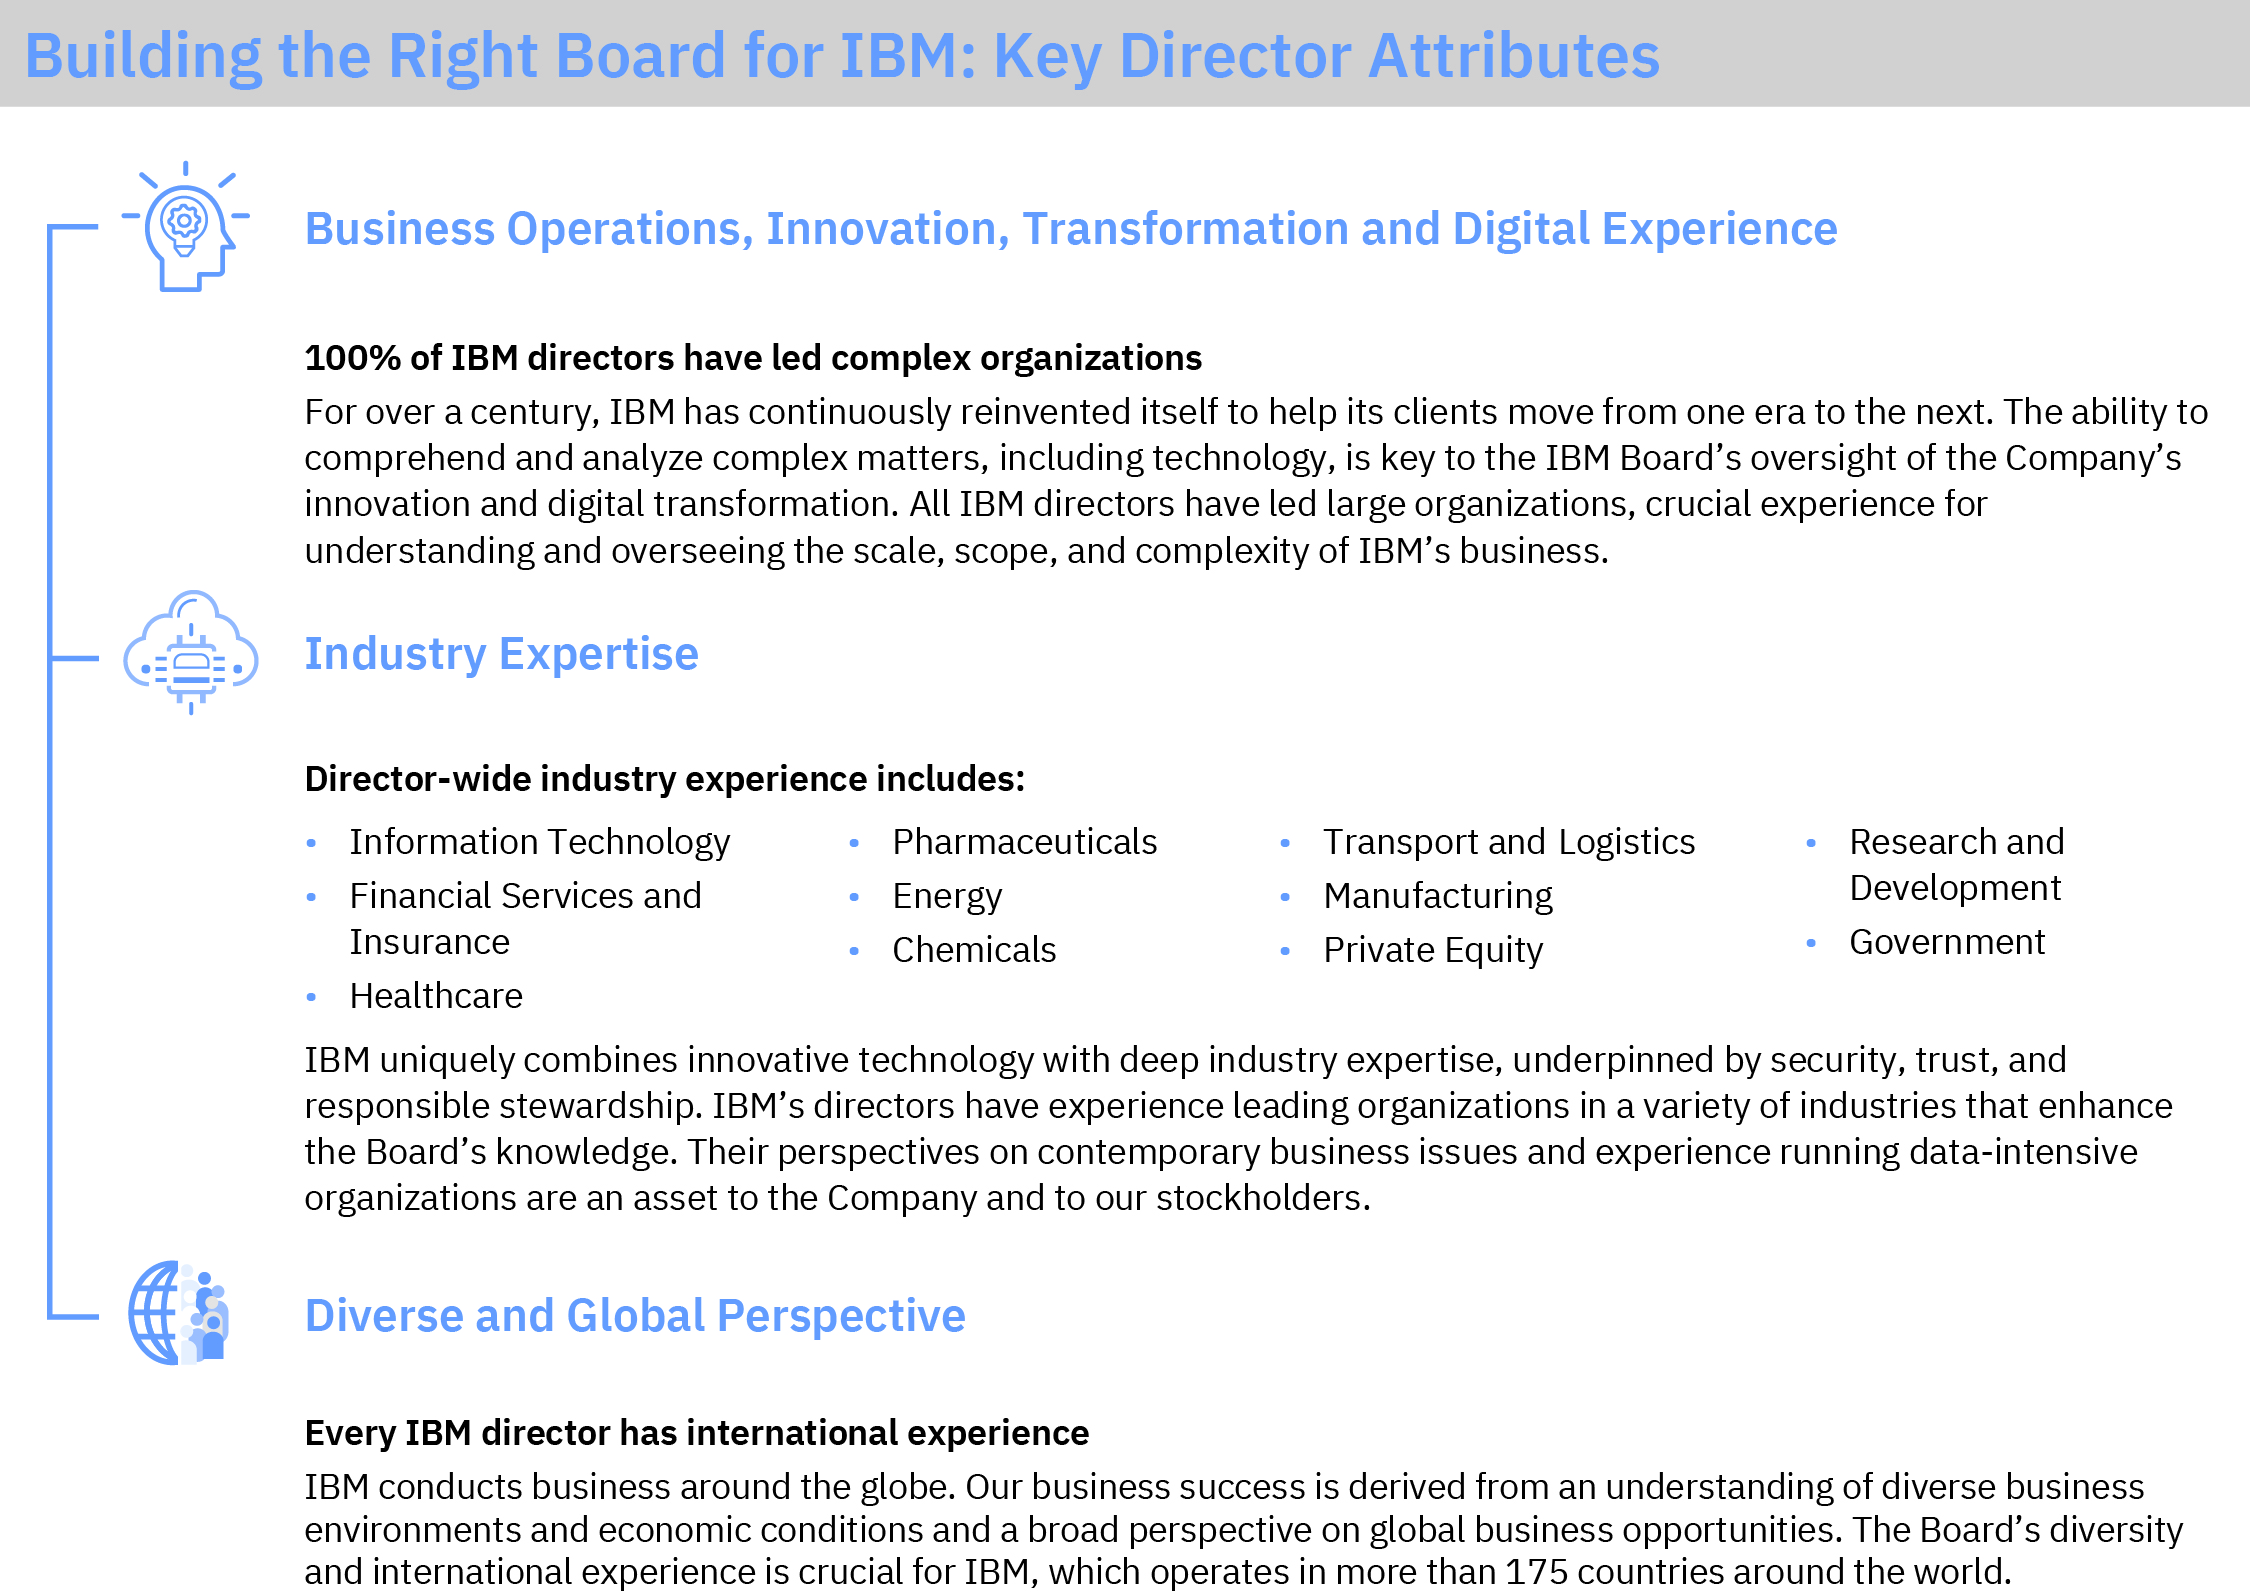2250x1593 pixels.
Task: Click the 'Private Equity' bullet item
Action: pos(1433,950)
